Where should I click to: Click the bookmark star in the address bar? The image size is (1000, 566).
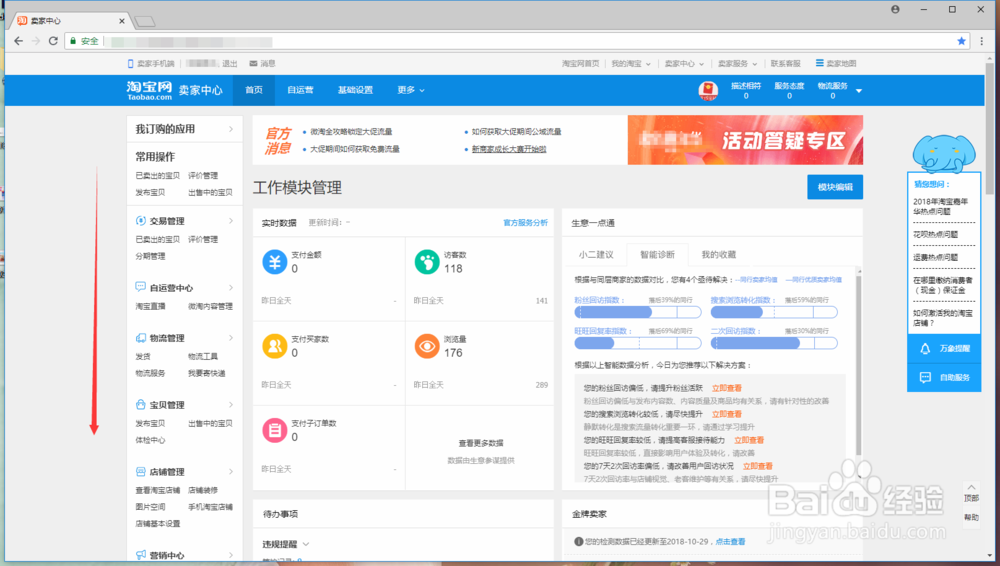click(961, 41)
